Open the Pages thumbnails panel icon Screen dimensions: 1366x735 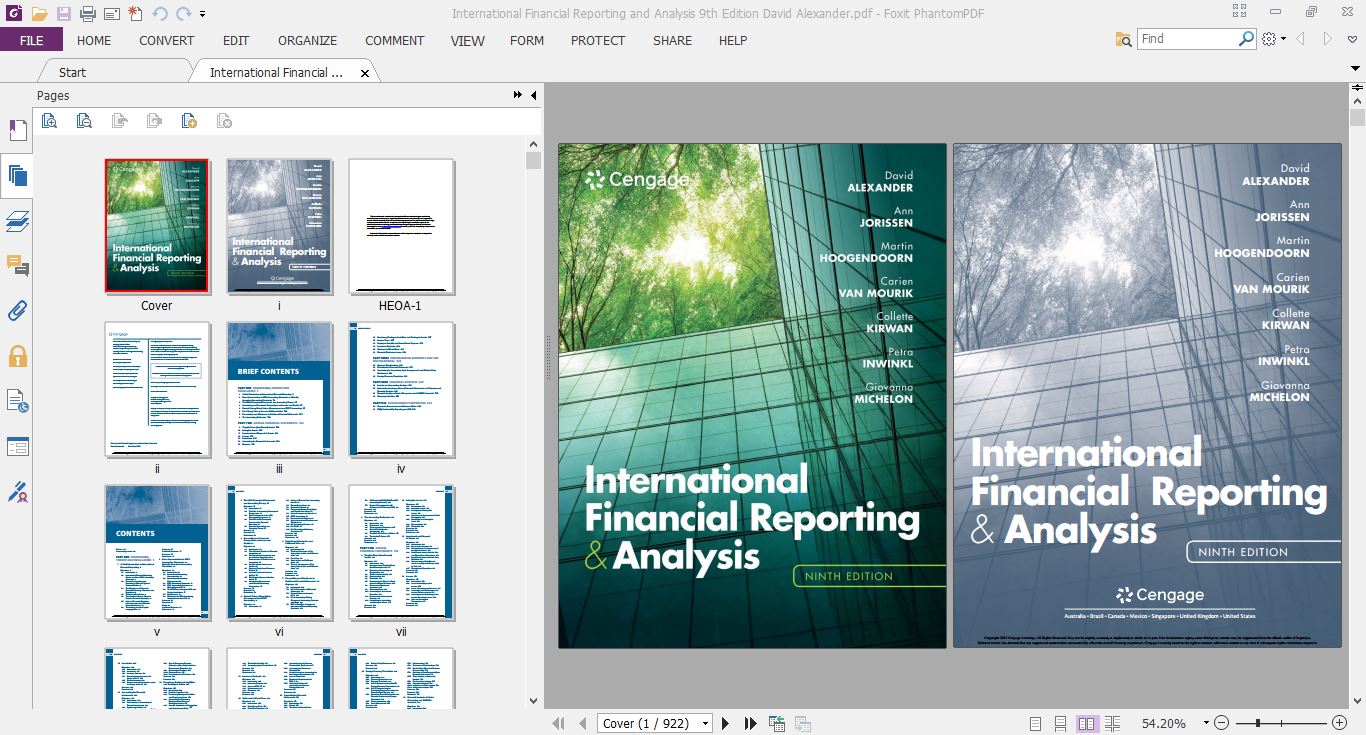coord(17,177)
